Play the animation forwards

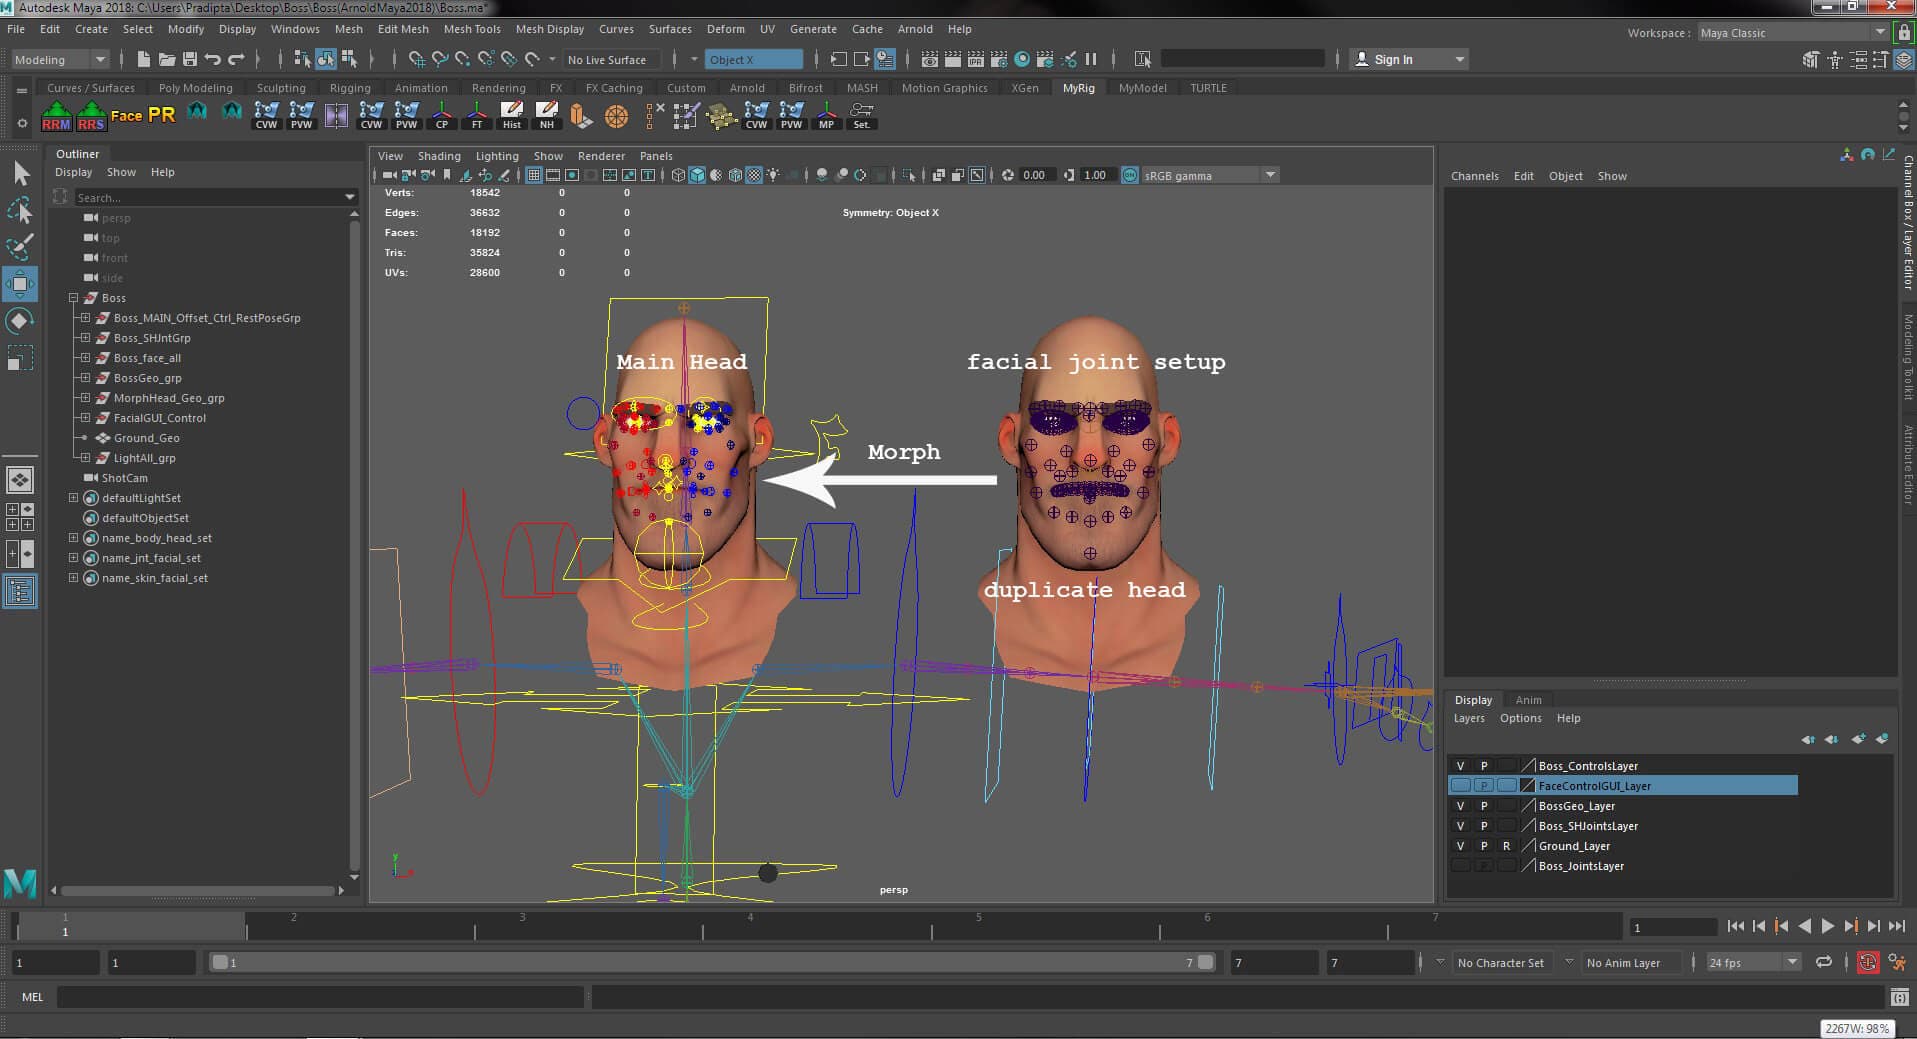pyautogui.click(x=1827, y=926)
